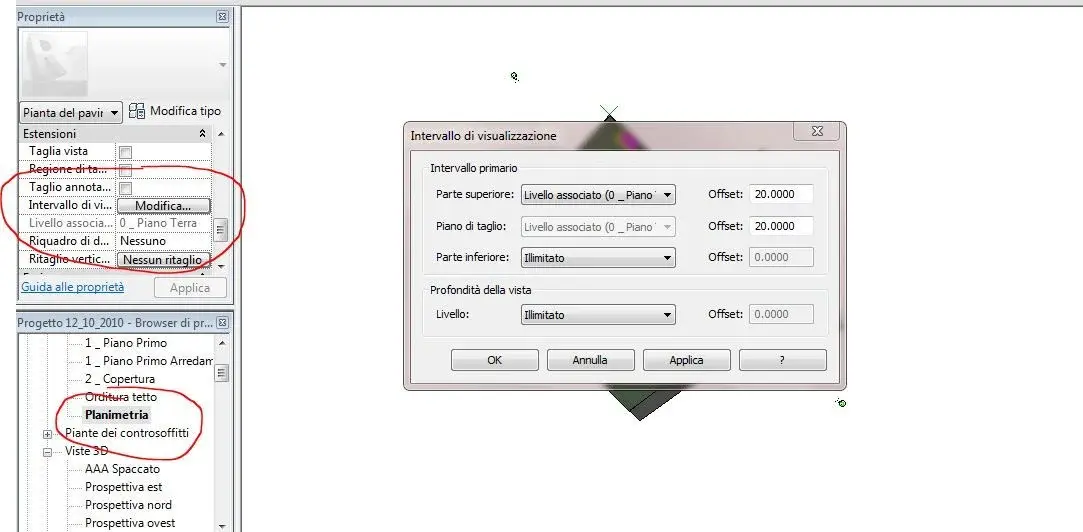Screen dimensions: 1083x532
Task: Click Applica in the visualization dialog
Action: click(x=687, y=360)
